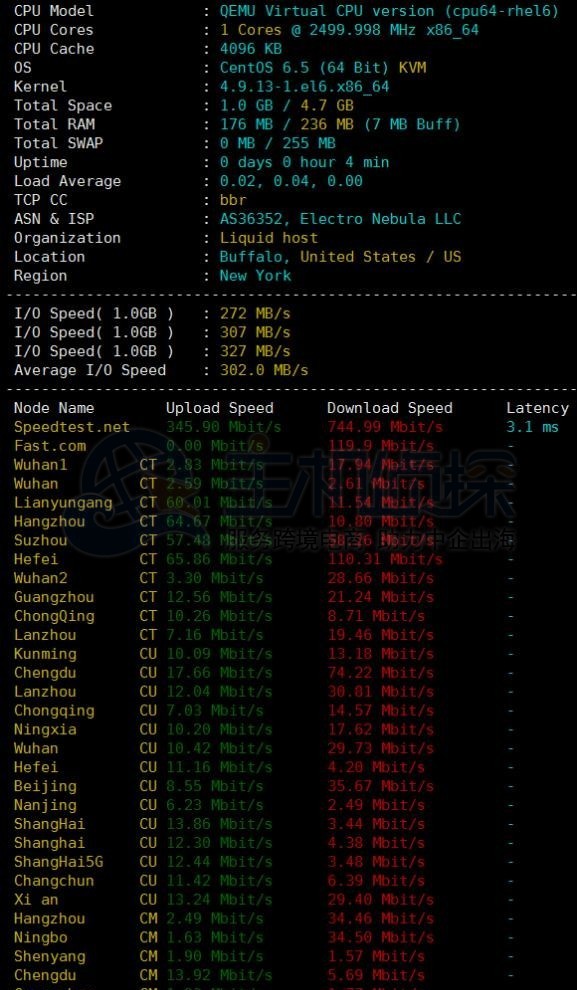
Task: Click the Buffalo, United States location
Action: tap(340, 257)
